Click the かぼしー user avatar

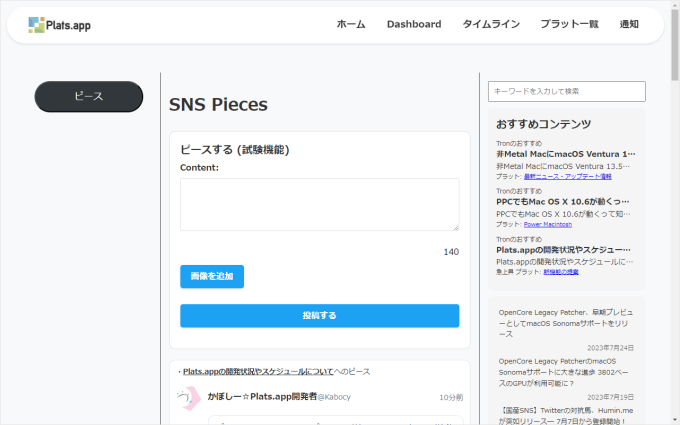(189, 398)
